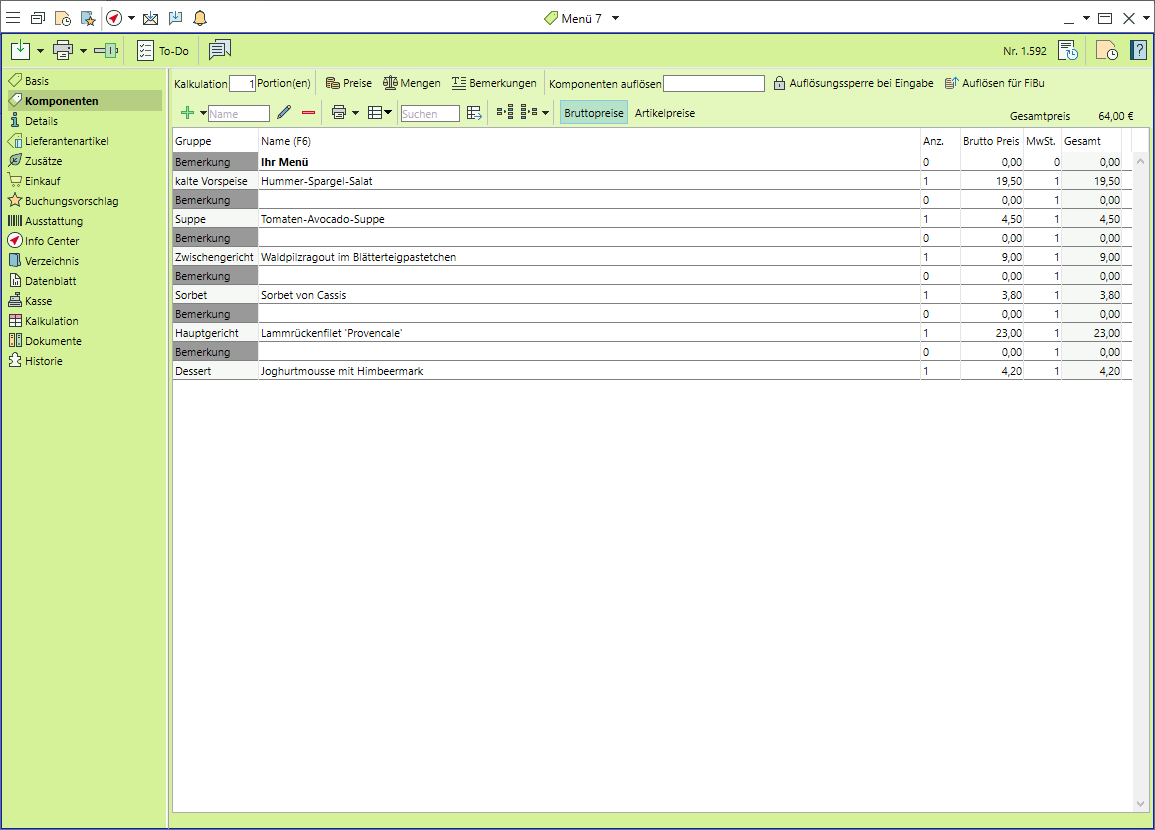Viewport: 1155px width, 830px height.
Task: Click the notification bell icon
Action: pyautogui.click(x=200, y=18)
